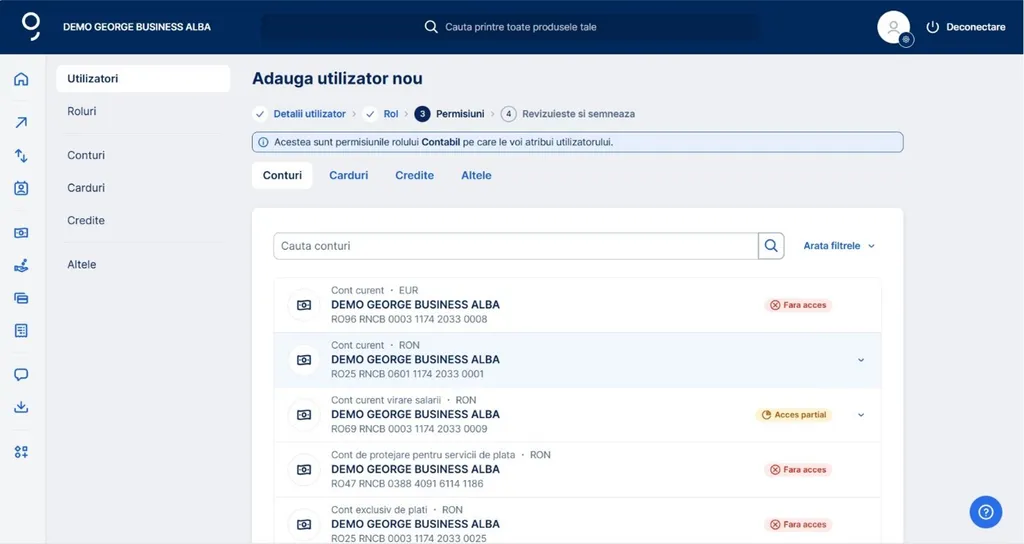Switch to the Credite tab

pyautogui.click(x=414, y=175)
